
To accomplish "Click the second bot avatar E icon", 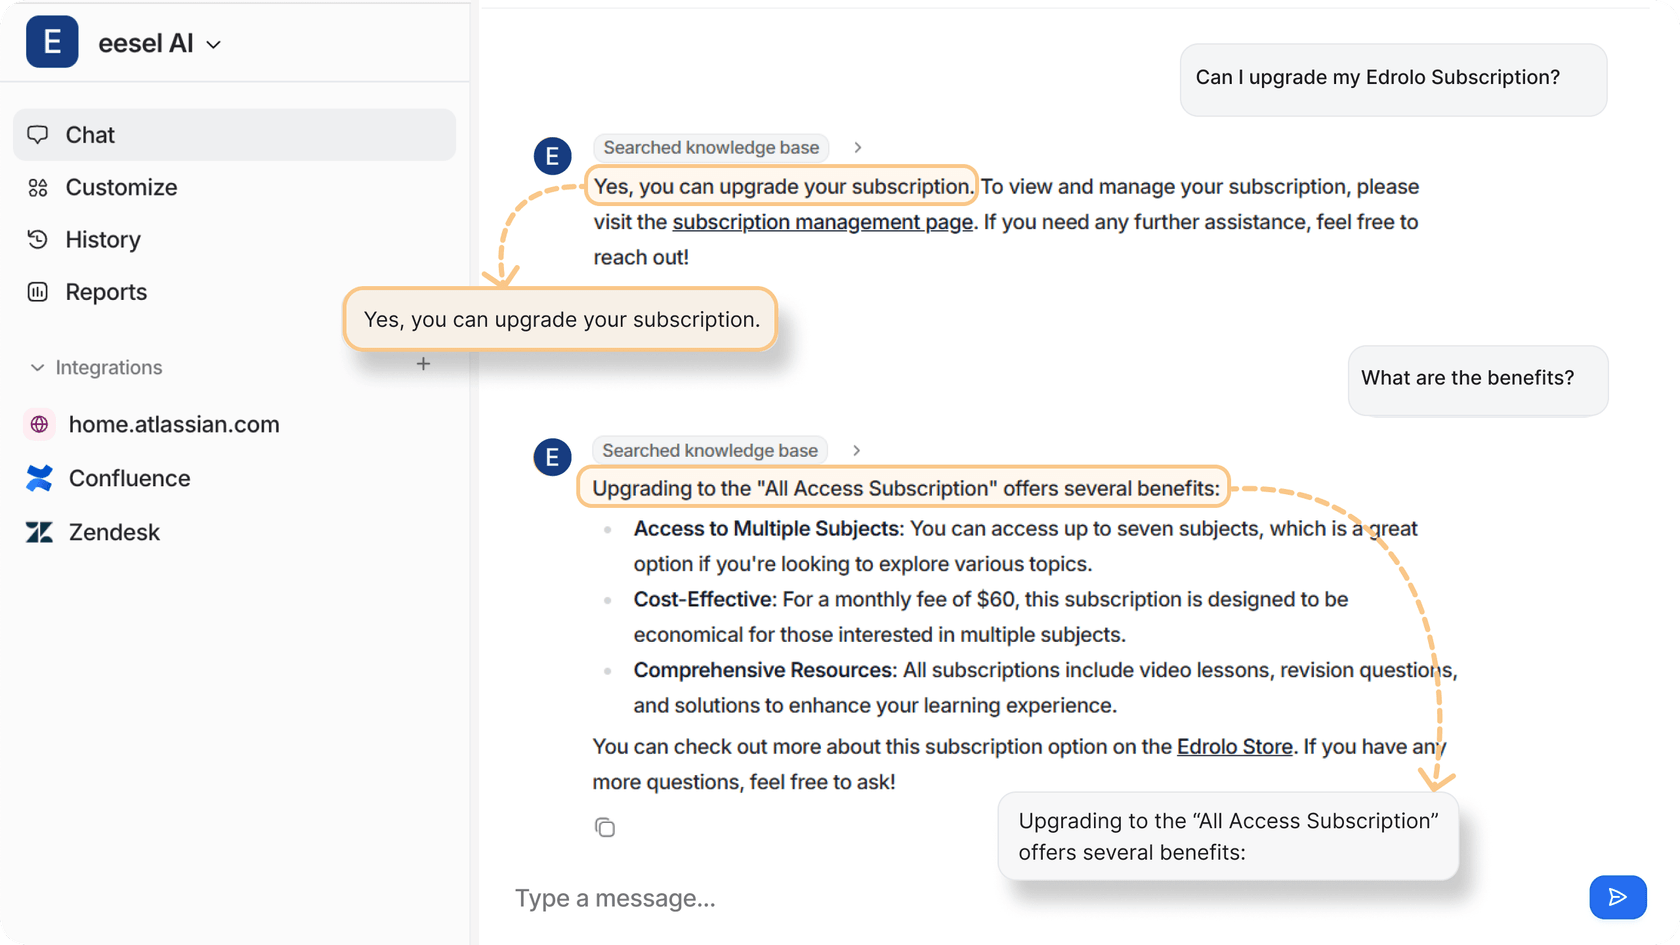I will point(552,457).
